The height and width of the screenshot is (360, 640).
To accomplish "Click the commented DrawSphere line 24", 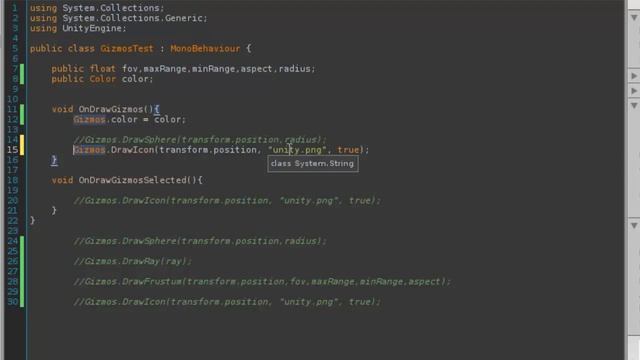I will [x=200, y=241].
